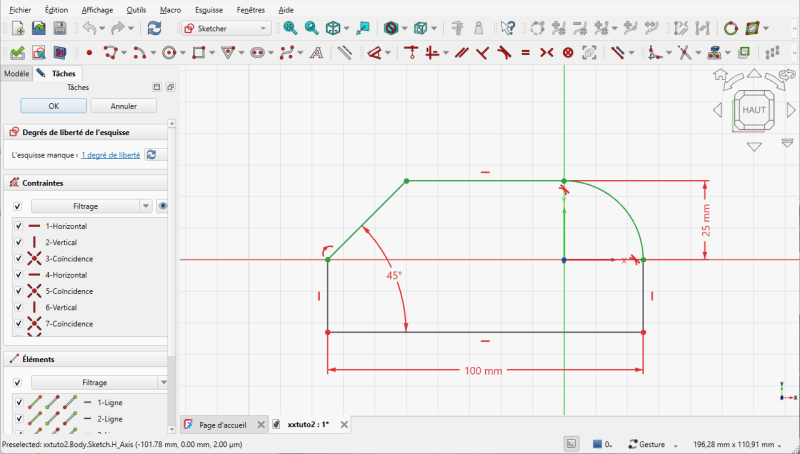800x454 pixels.
Task: Toggle construction geometry mode
Action: tap(344, 53)
